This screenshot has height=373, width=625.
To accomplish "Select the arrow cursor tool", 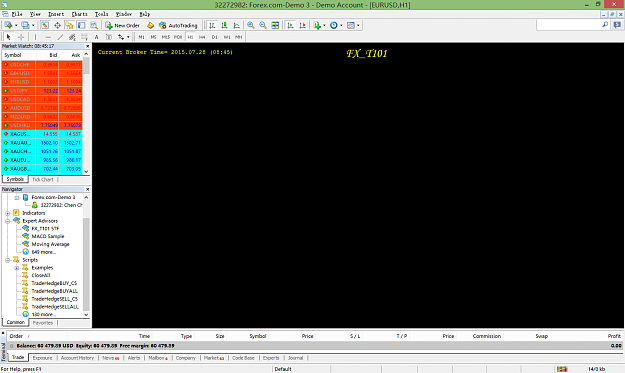I will (x=8, y=37).
